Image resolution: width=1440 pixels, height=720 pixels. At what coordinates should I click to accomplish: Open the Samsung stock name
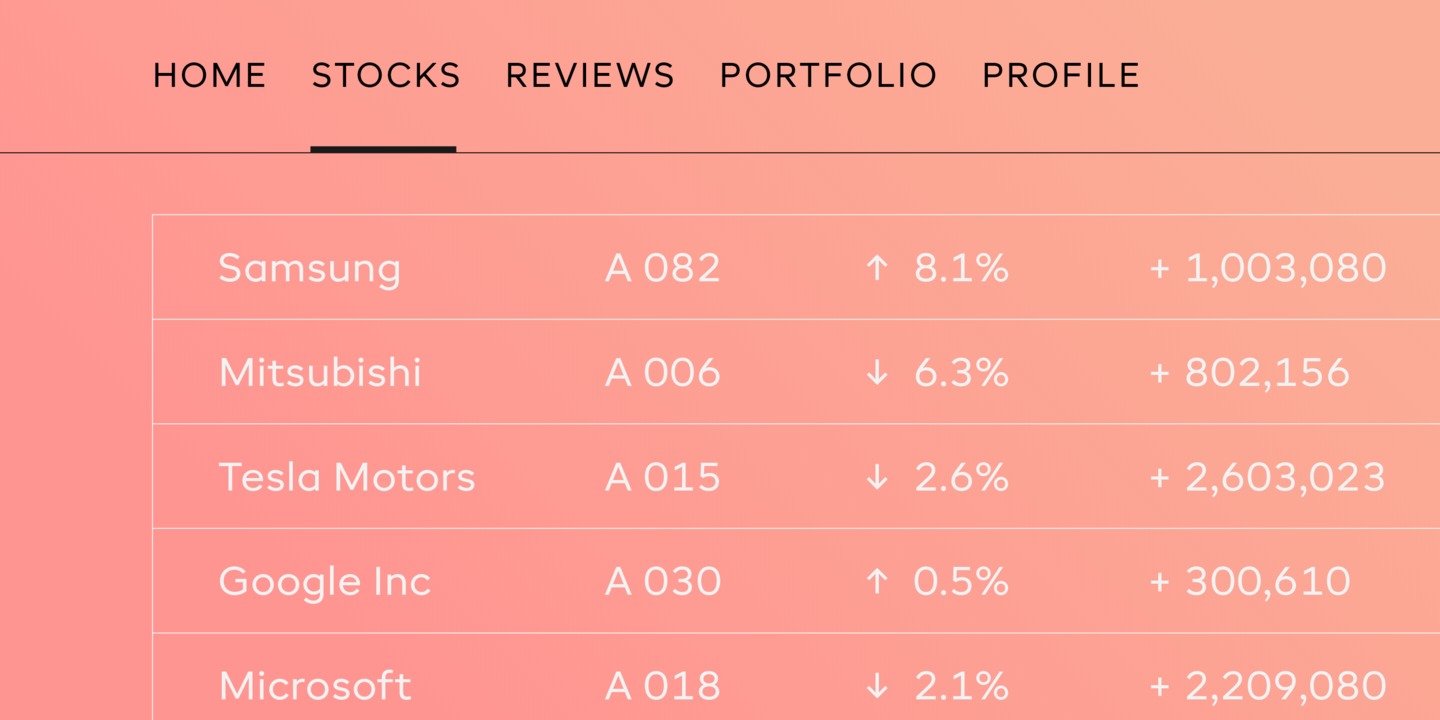[309, 268]
